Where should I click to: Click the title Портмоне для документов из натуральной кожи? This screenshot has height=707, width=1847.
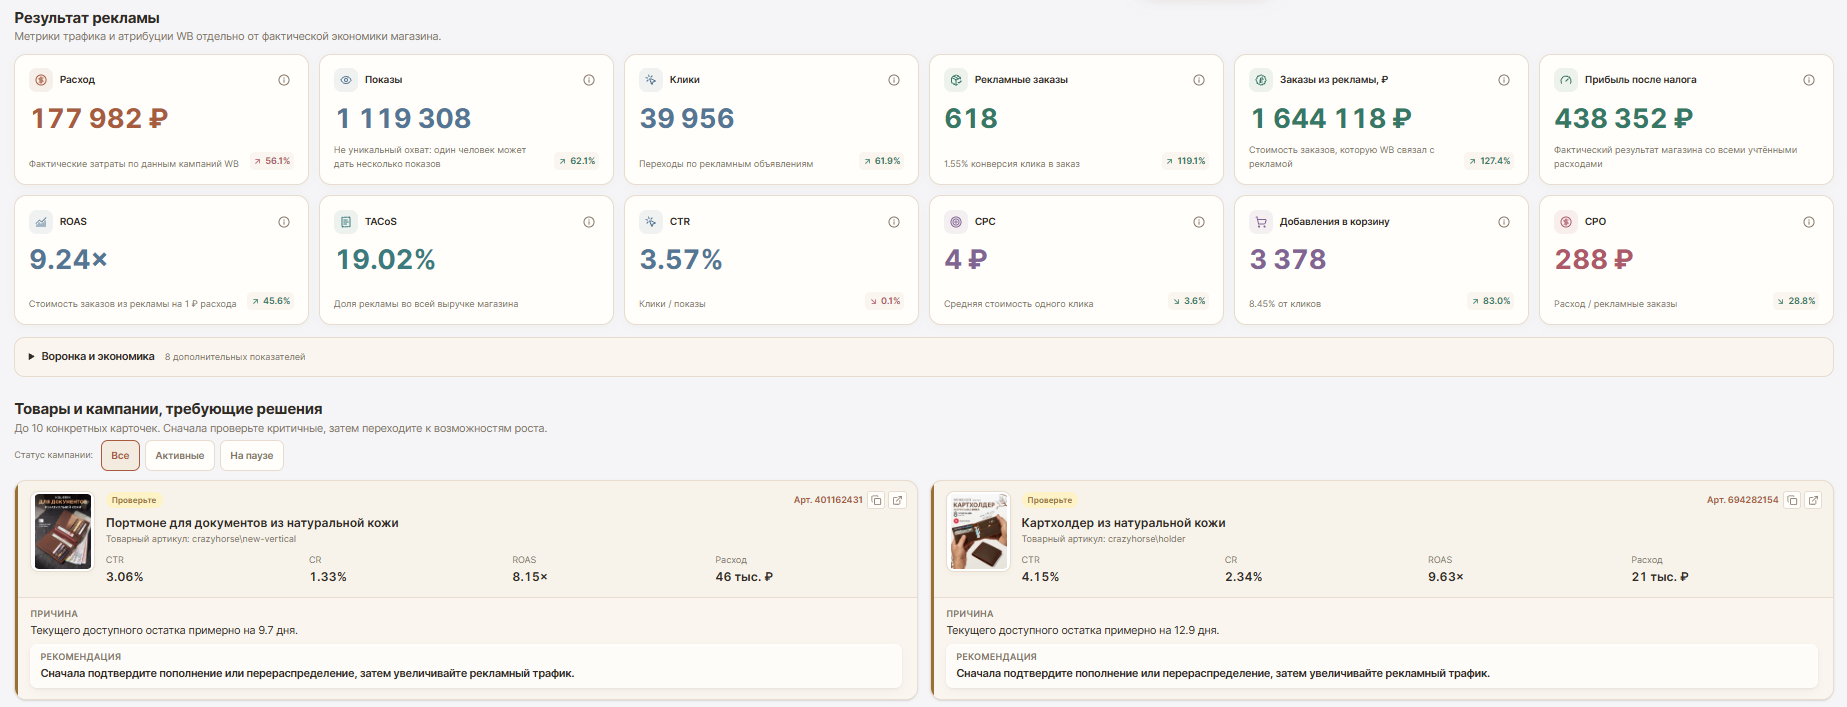coord(252,523)
